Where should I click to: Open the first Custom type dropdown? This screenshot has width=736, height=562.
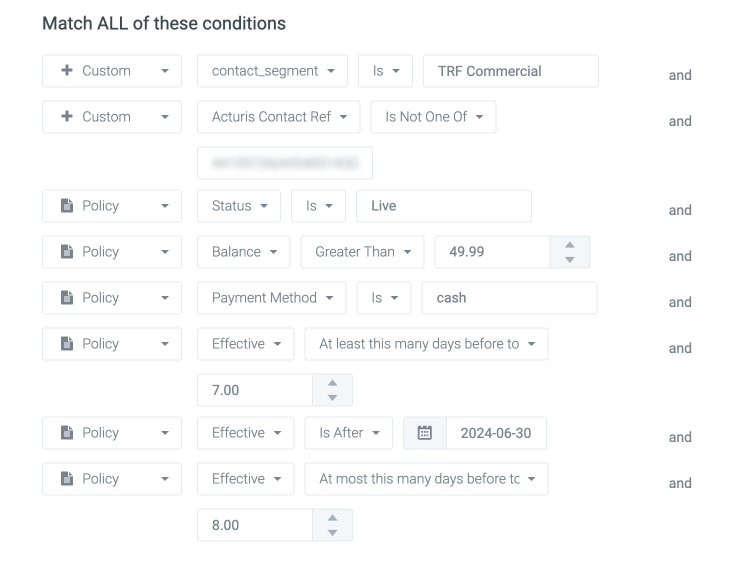111,71
